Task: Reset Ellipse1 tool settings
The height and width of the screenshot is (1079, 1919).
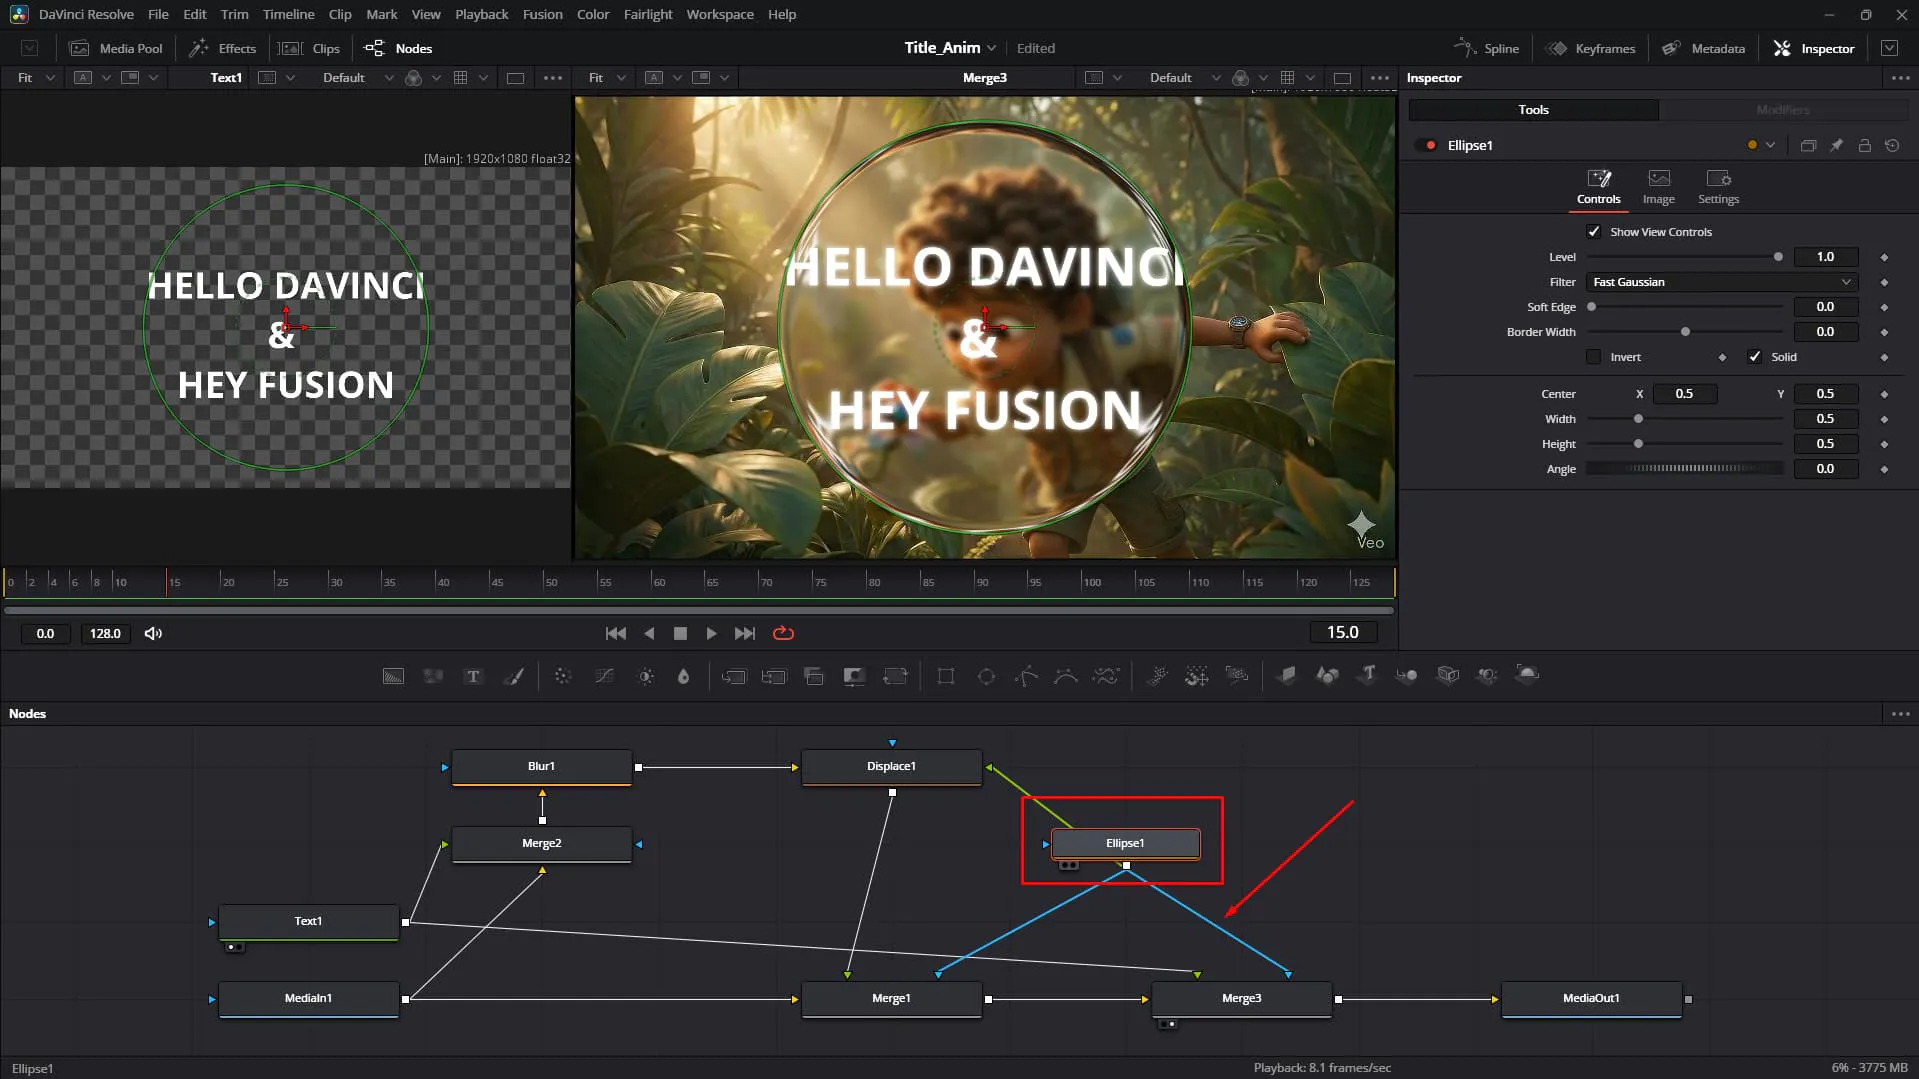Action: (1892, 145)
